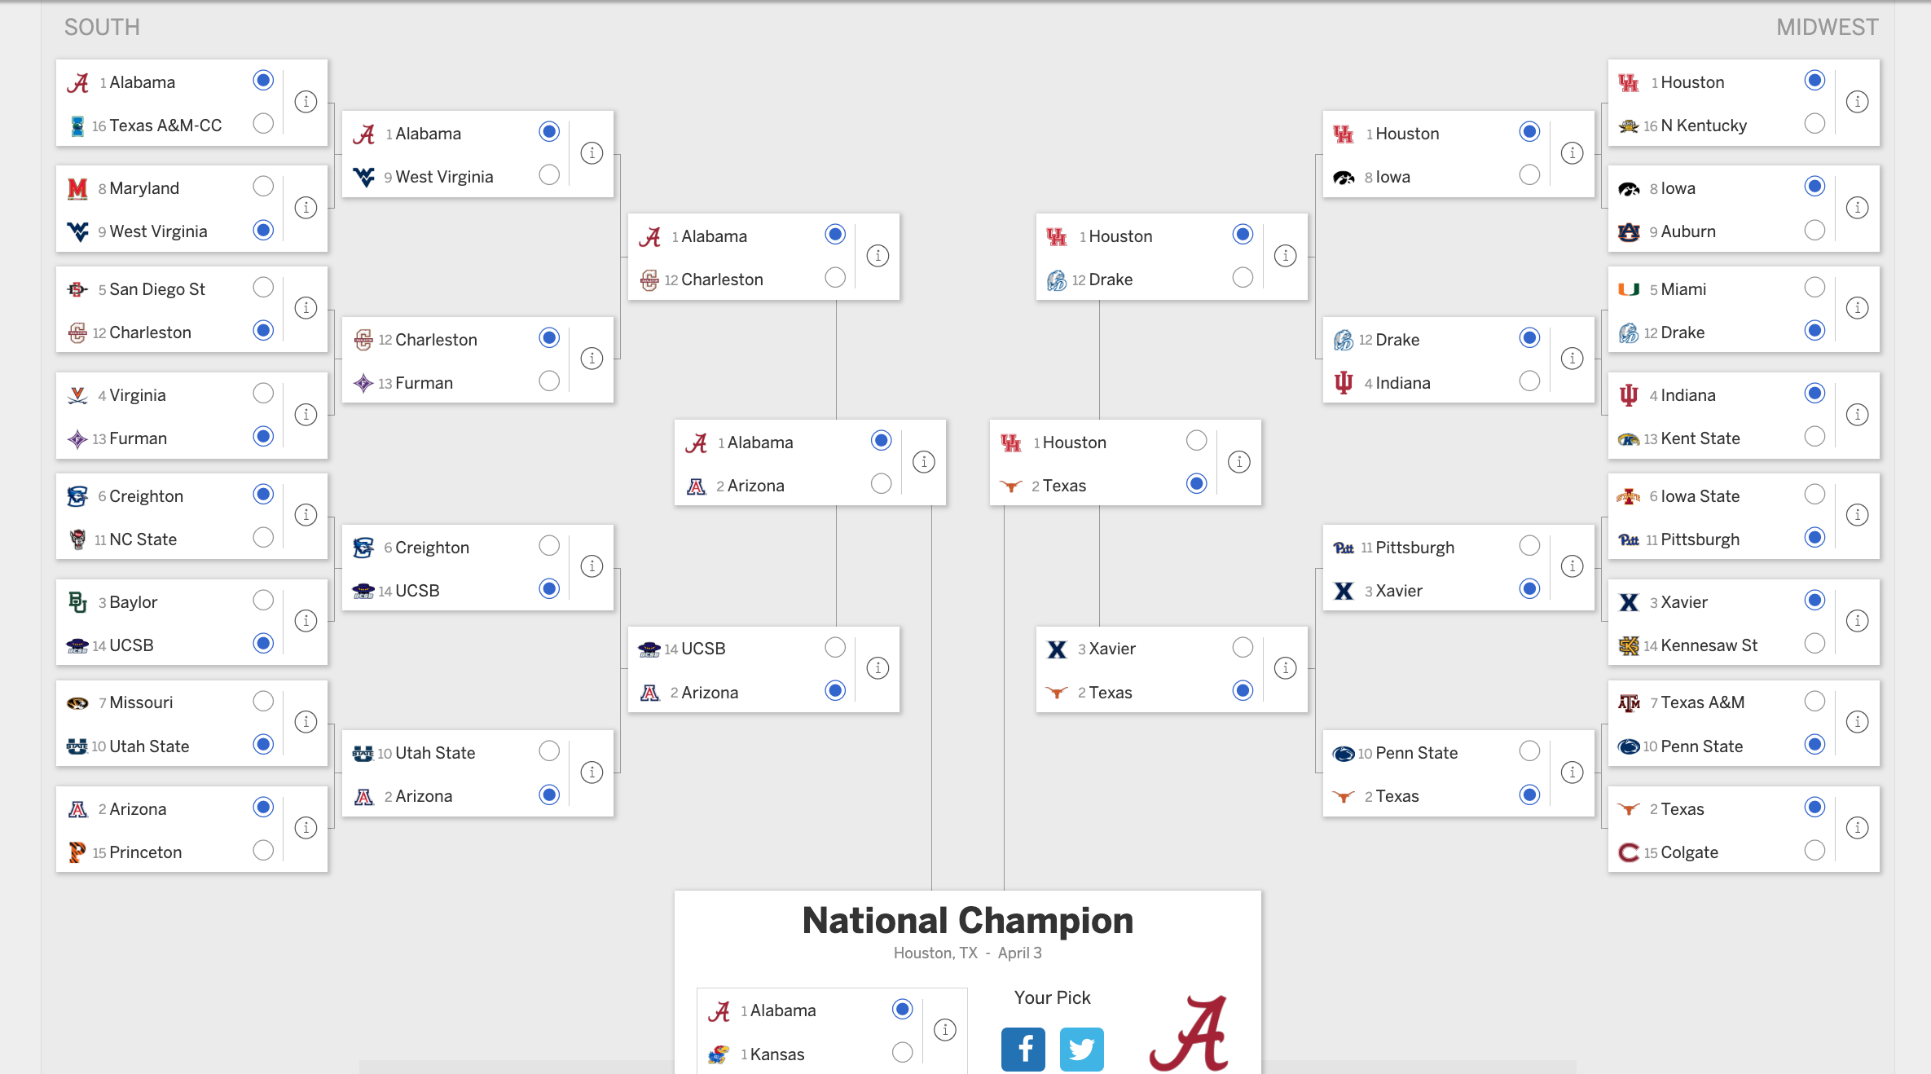Click the Kennesaw St team name

point(1708,646)
